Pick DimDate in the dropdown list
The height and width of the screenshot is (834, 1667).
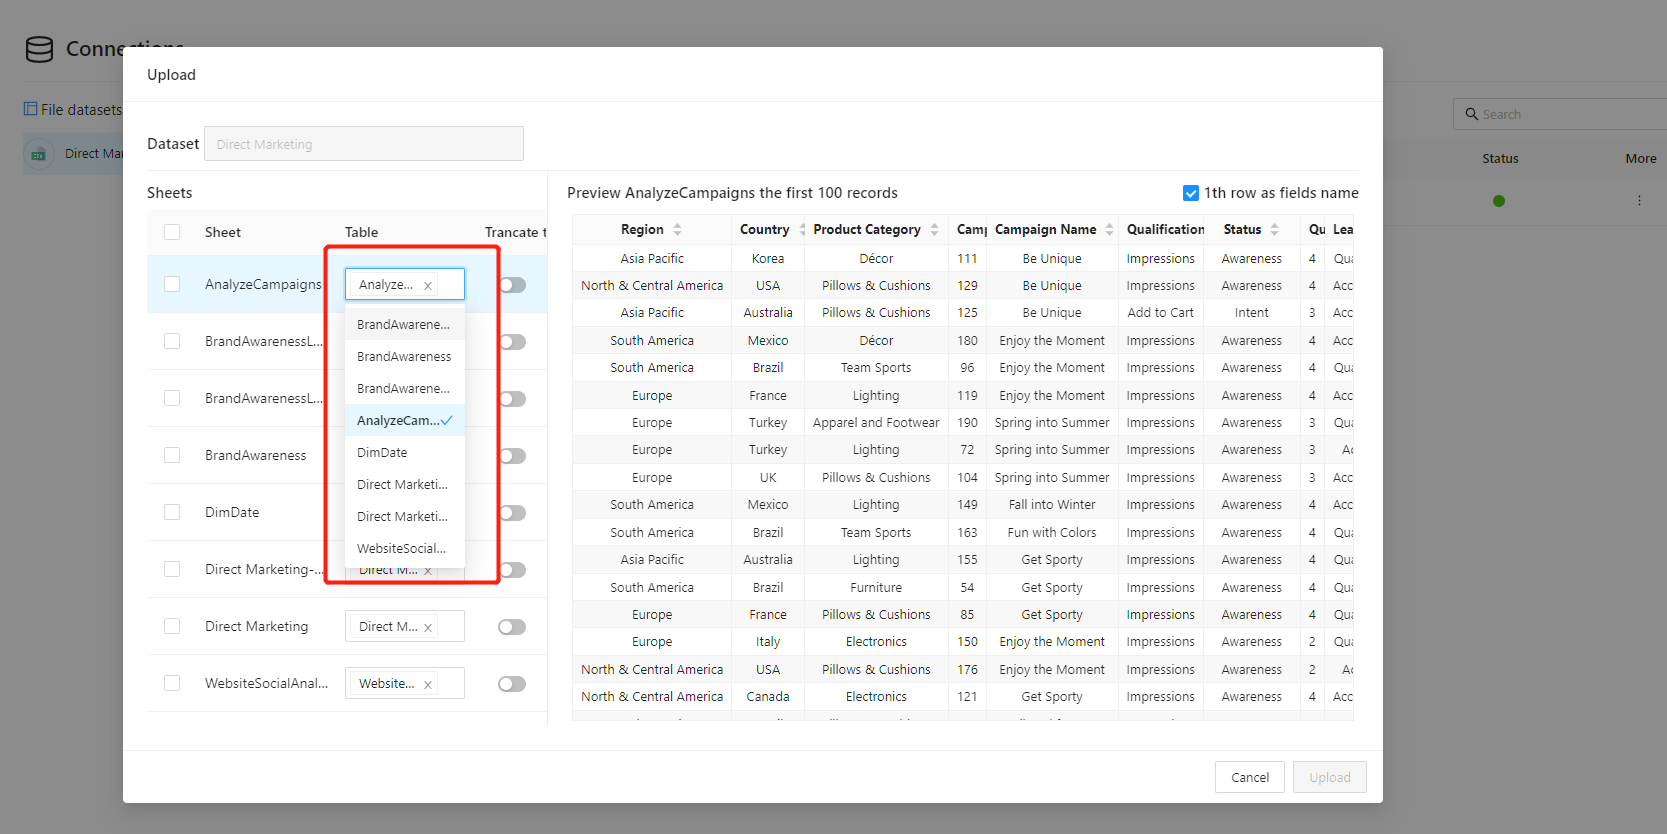click(x=405, y=452)
